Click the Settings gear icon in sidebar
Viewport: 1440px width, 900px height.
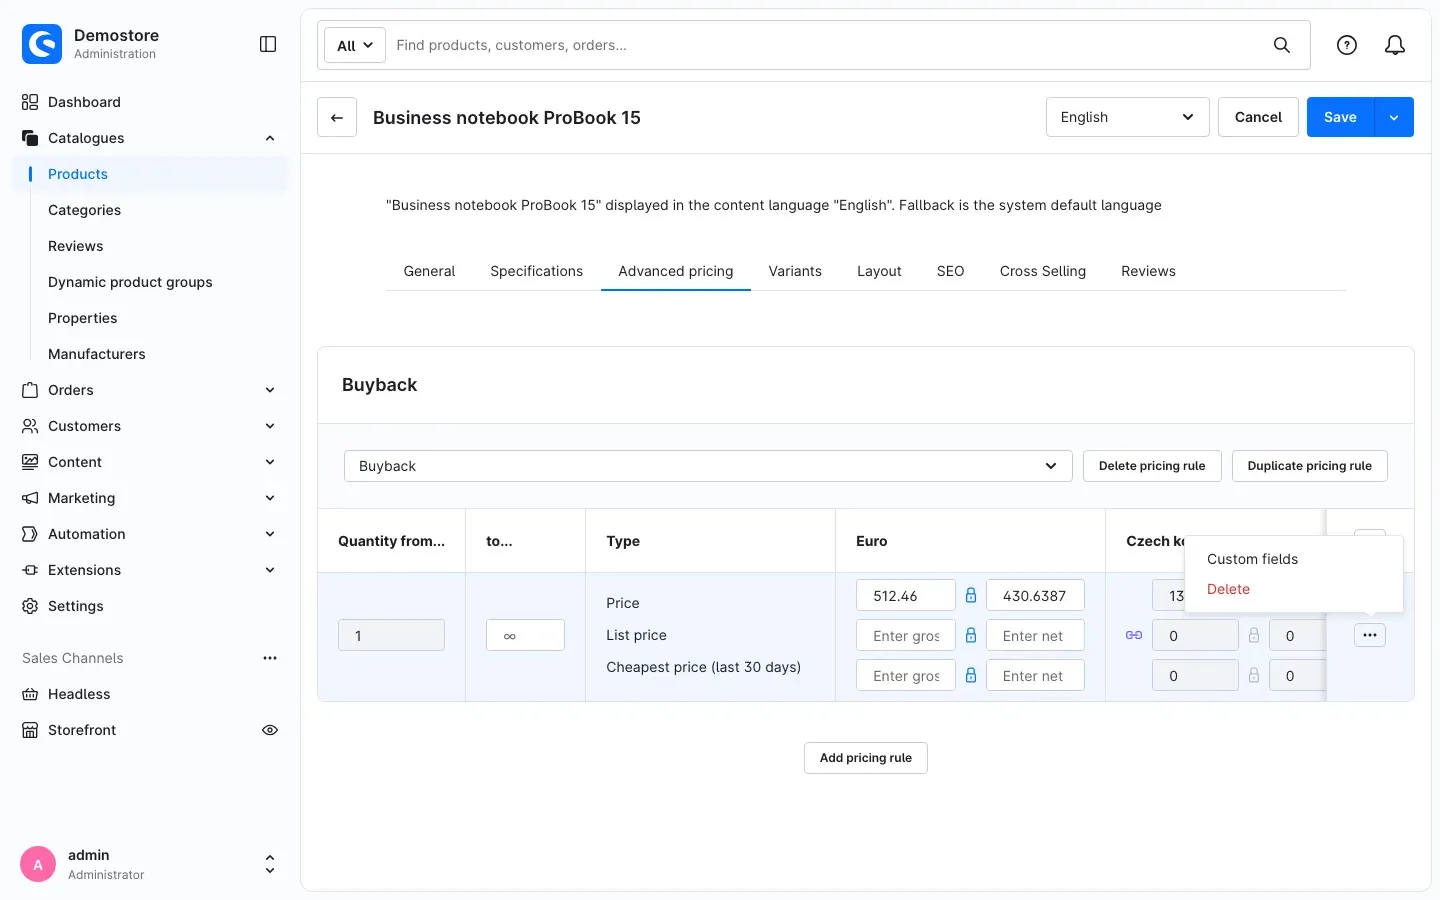click(30, 606)
